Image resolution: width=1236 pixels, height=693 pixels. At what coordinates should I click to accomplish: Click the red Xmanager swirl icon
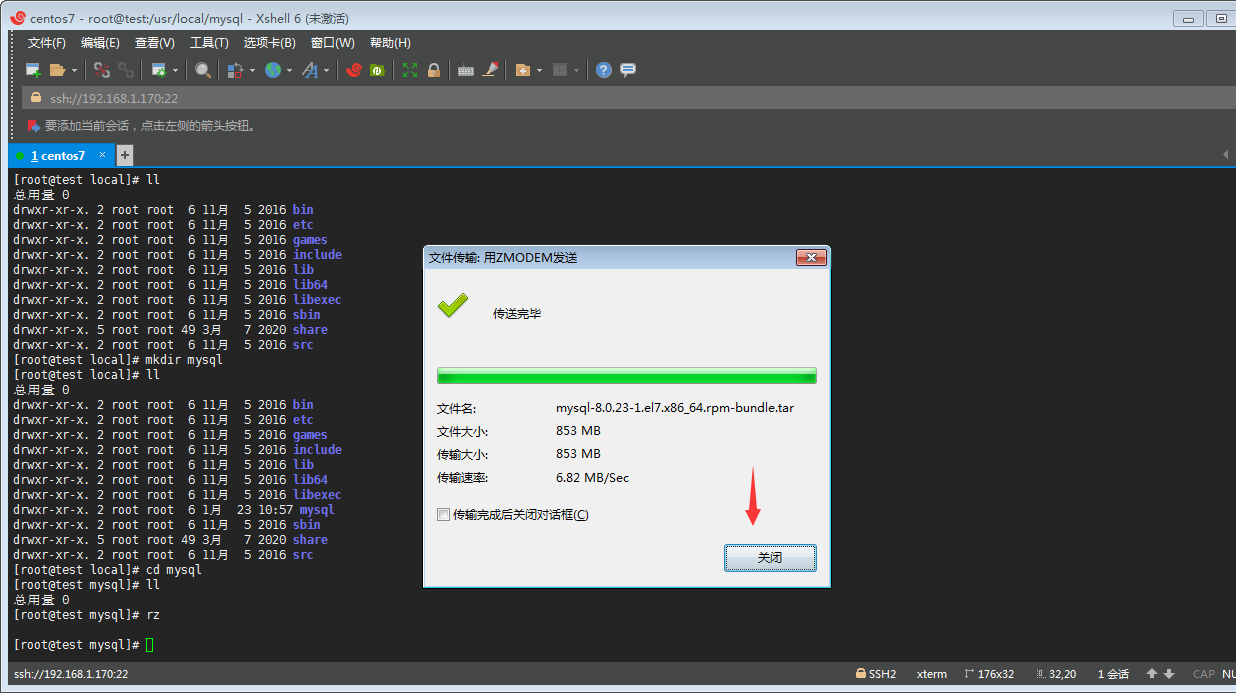tap(353, 70)
